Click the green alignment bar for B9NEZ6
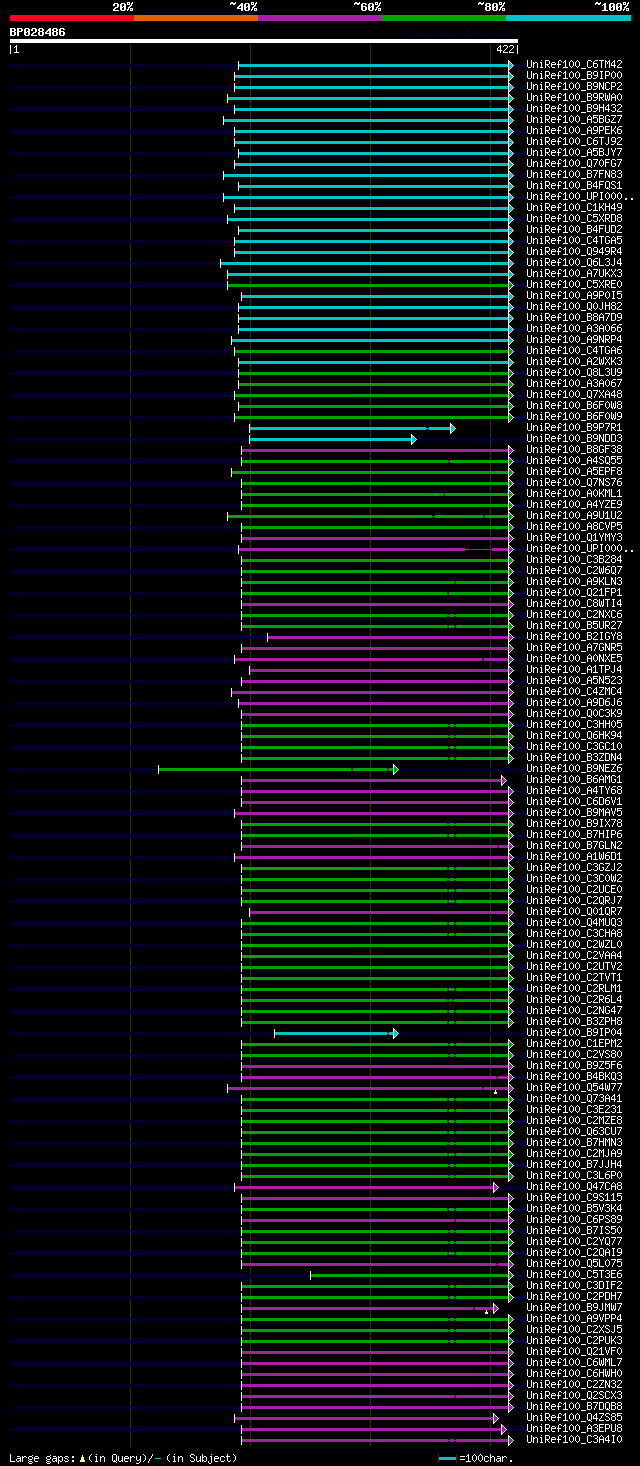This screenshot has width=640, height=1466. tap(278, 769)
